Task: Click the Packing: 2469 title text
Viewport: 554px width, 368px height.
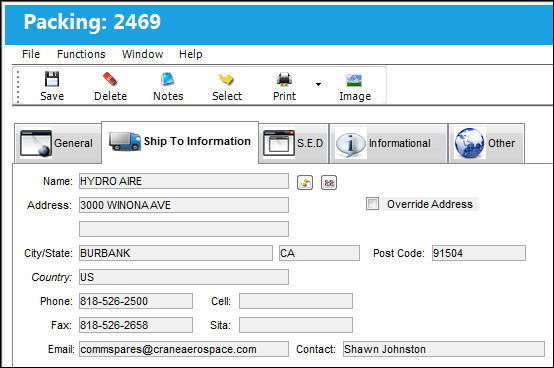Action: pyautogui.click(x=92, y=22)
